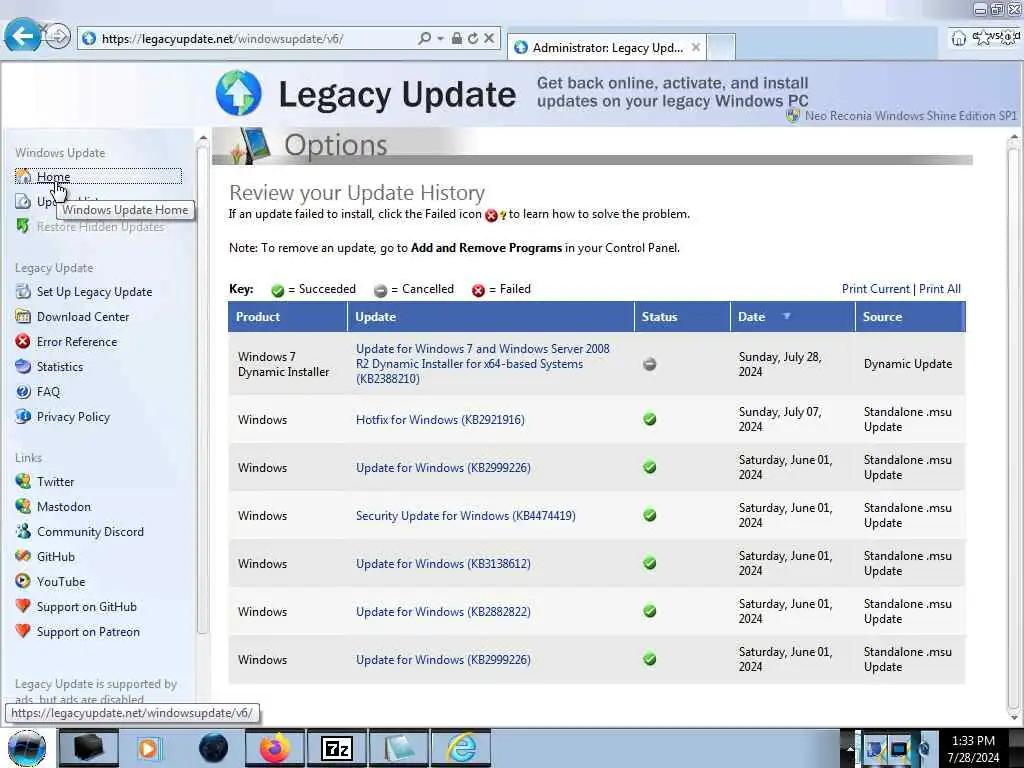The height and width of the screenshot is (768, 1024).
Task: Click the Product column header
Action: coord(287,317)
